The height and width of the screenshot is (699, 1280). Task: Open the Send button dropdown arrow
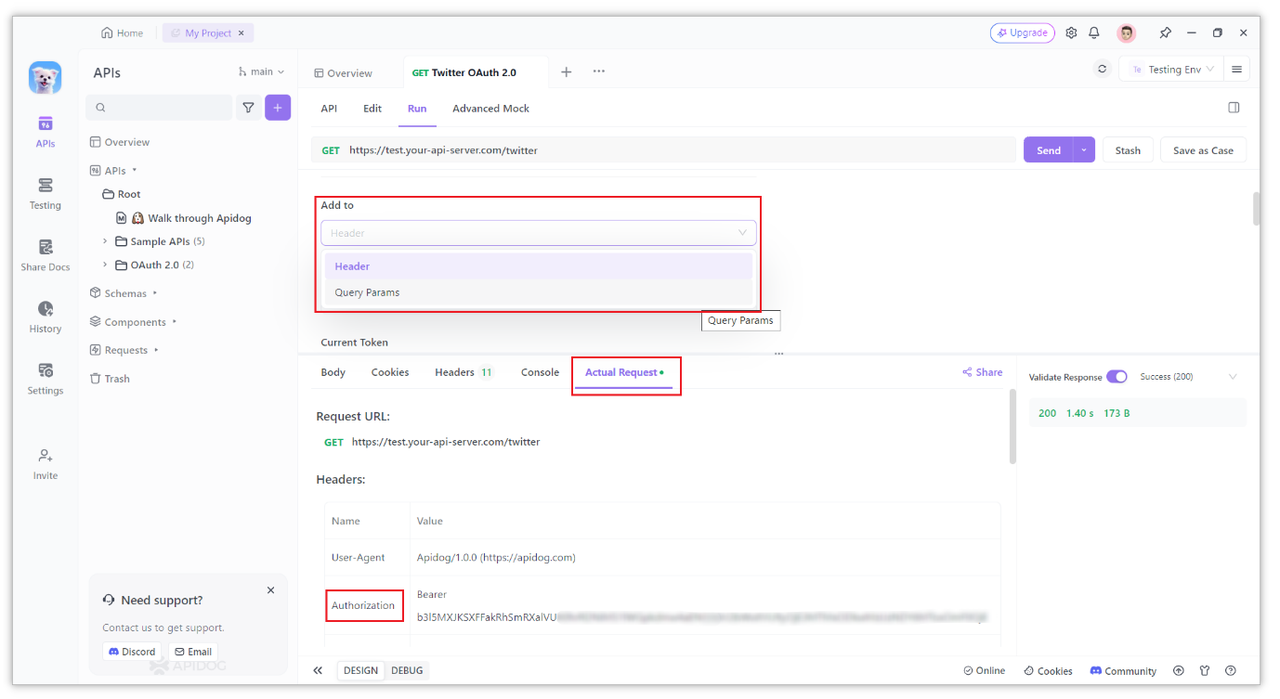(x=1084, y=150)
